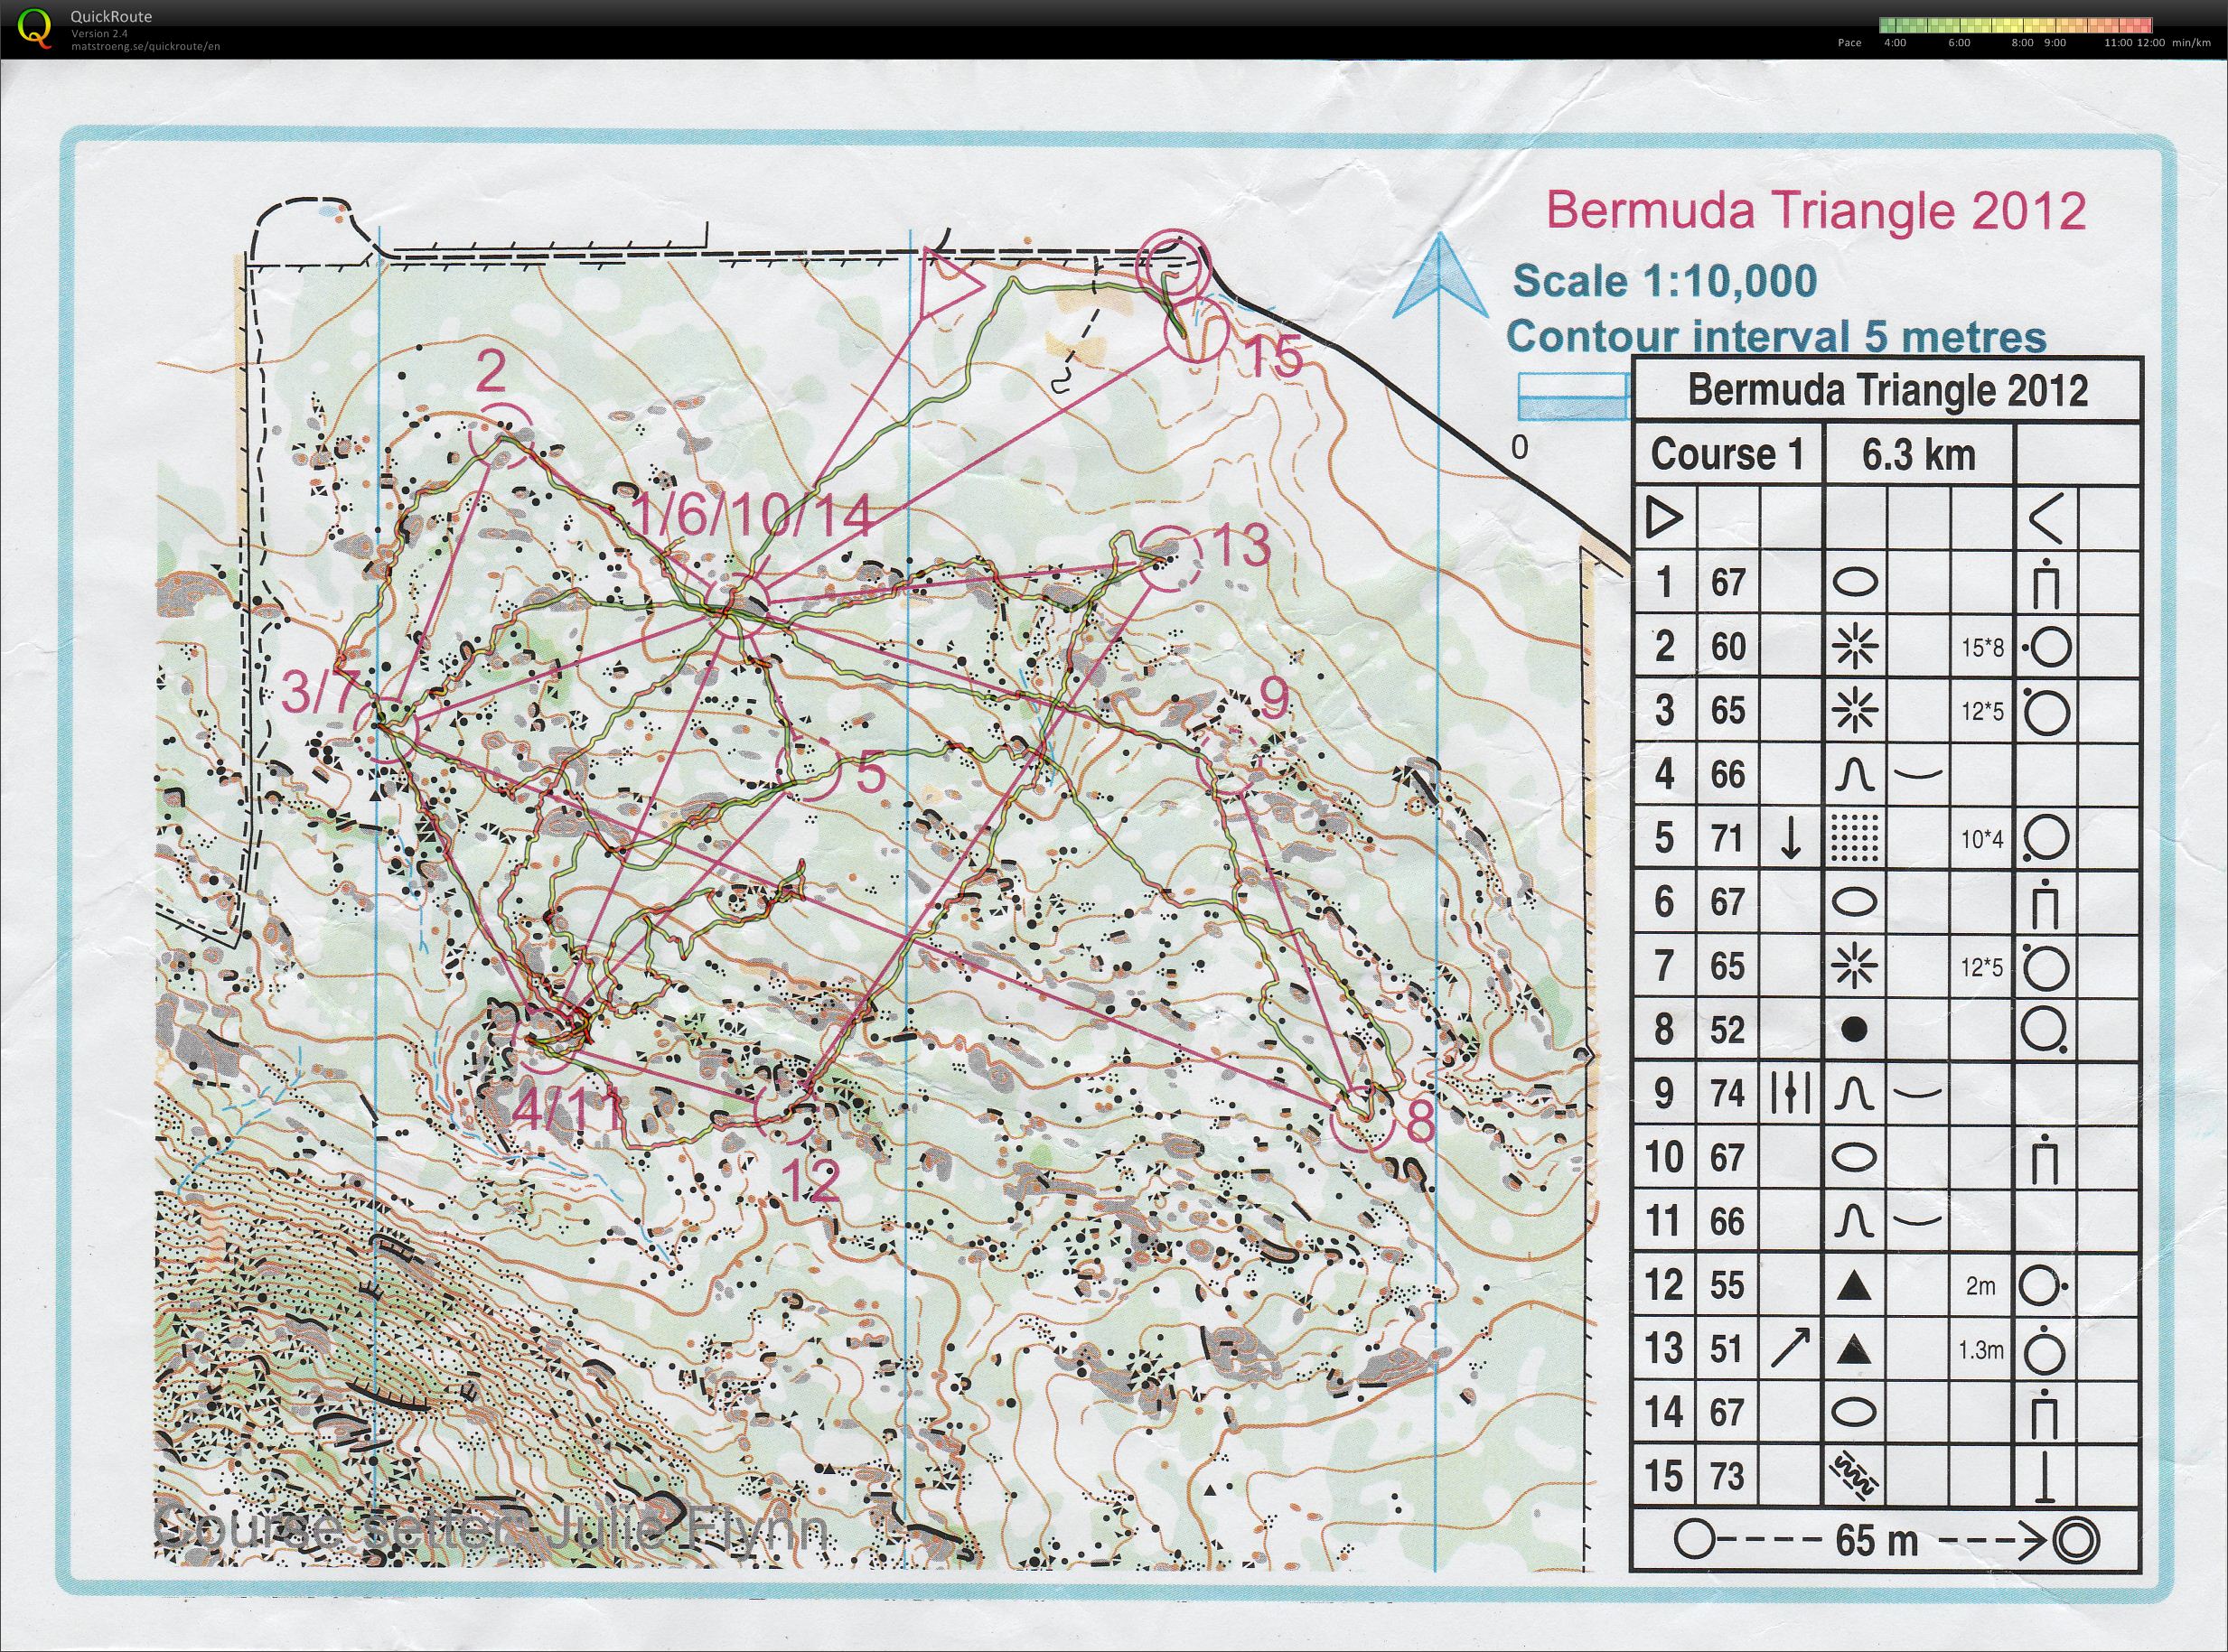
Task: Click the blue north arrow symbol
Action: click(1439, 276)
